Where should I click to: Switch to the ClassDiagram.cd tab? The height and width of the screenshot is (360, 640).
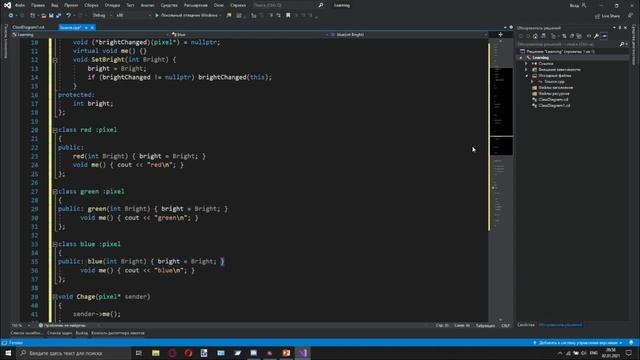point(28,27)
